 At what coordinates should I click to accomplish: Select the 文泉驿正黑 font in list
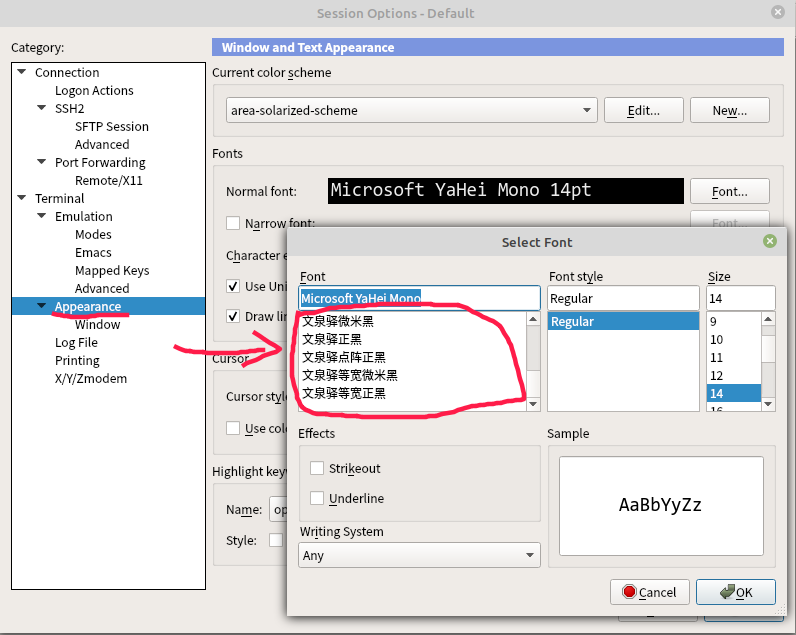point(332,340)
